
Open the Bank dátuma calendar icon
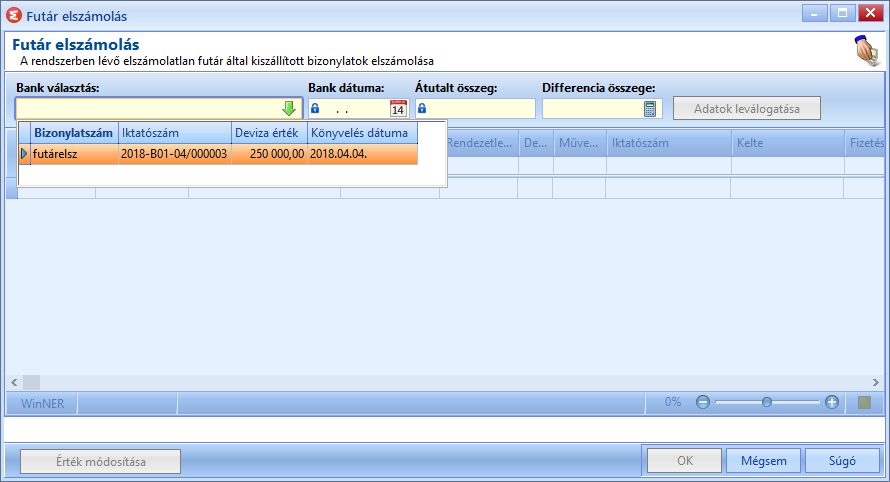click(398, 108)
